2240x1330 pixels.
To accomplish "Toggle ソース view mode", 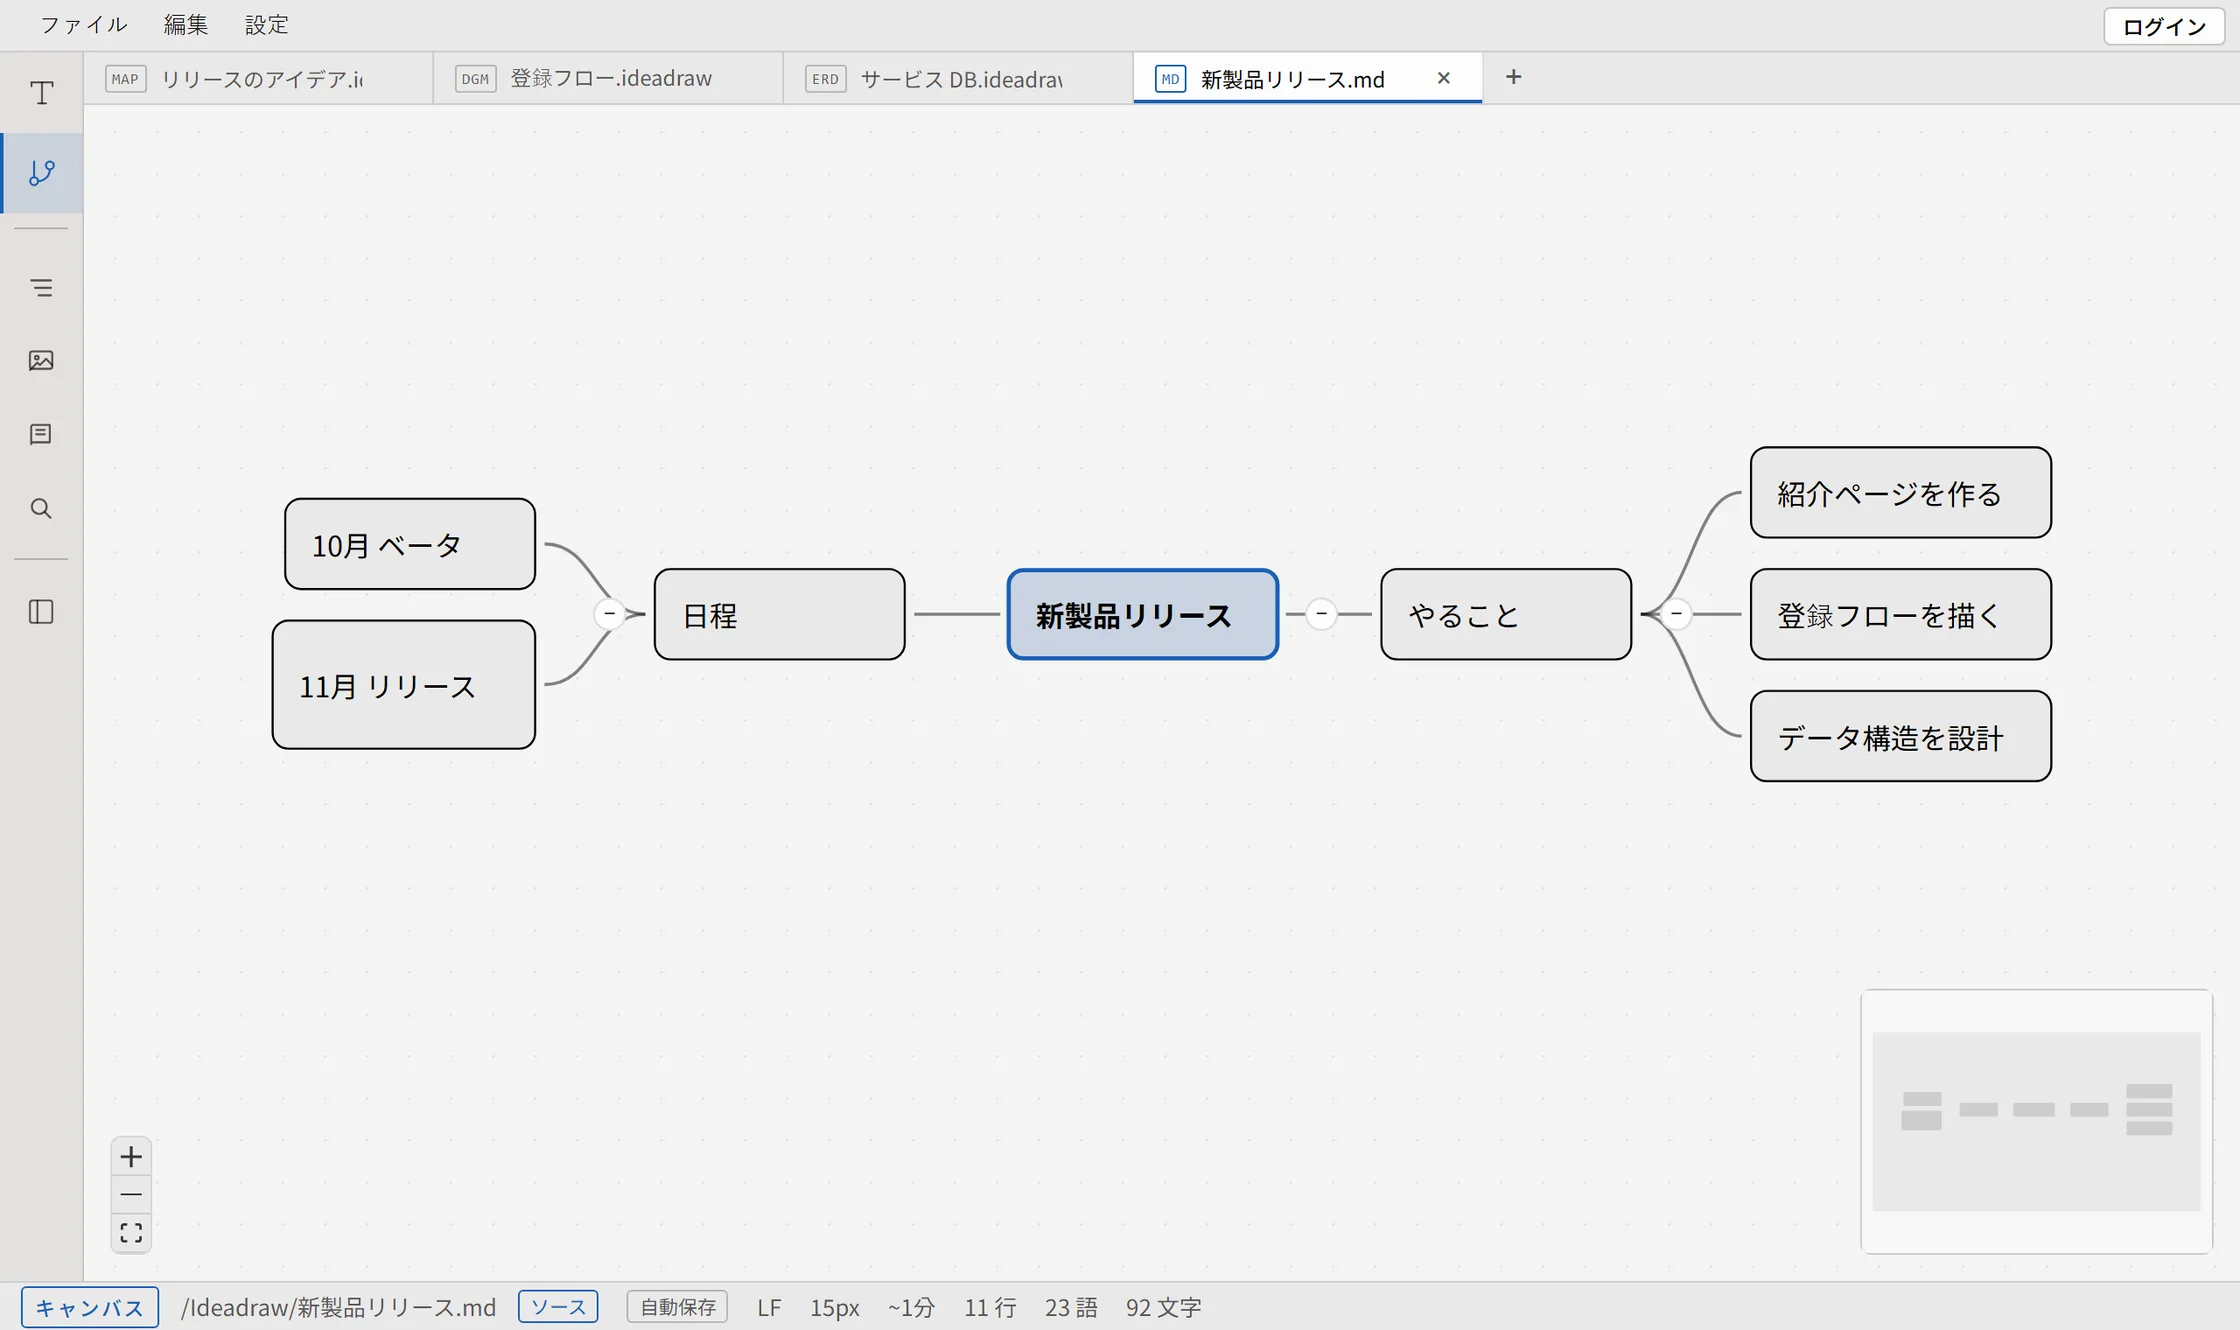I will click(x=558, y=1306).
